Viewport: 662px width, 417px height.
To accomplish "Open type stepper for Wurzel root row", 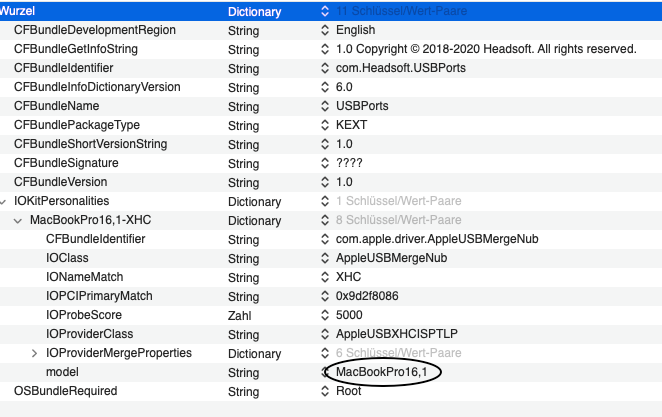I will [x=324, y=11].
